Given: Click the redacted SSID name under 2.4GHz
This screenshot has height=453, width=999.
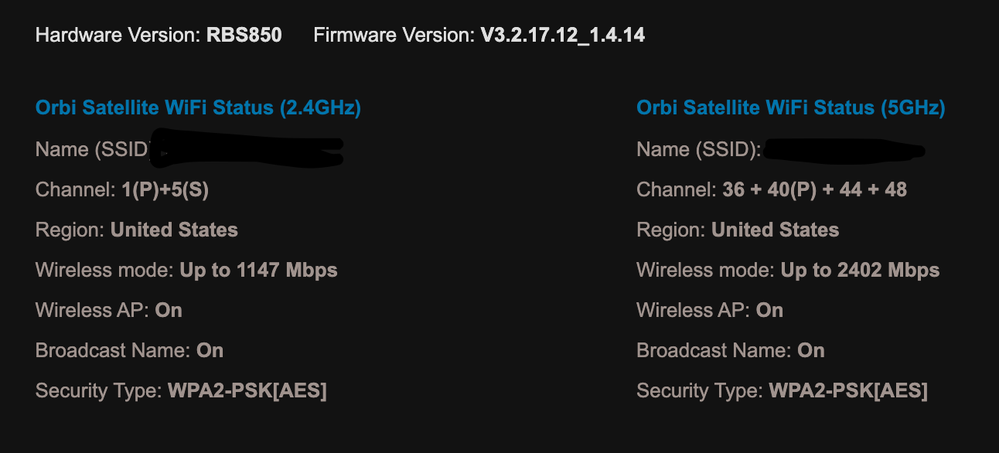Looking at the screenshot, I should coord(250,150).
